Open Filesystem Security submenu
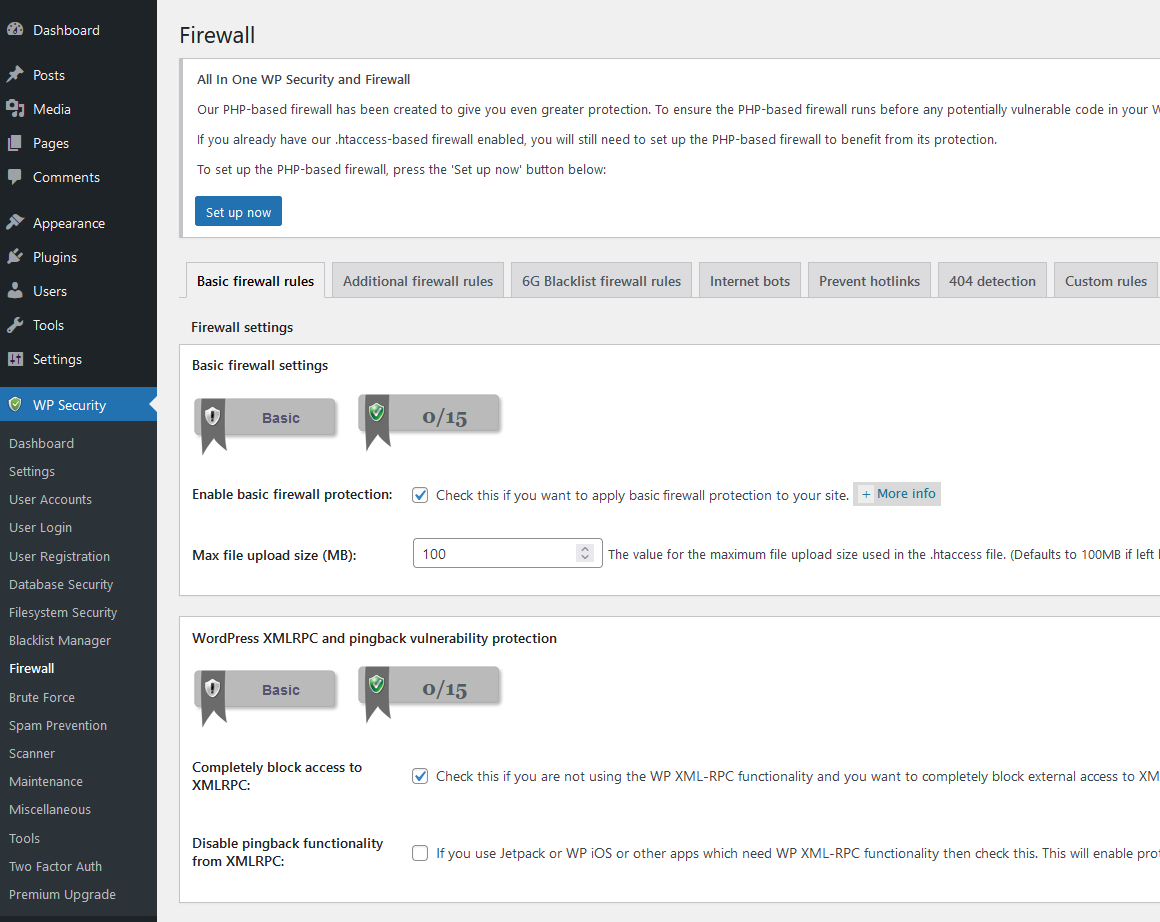Screen dimensions: 1160x922 63,613
